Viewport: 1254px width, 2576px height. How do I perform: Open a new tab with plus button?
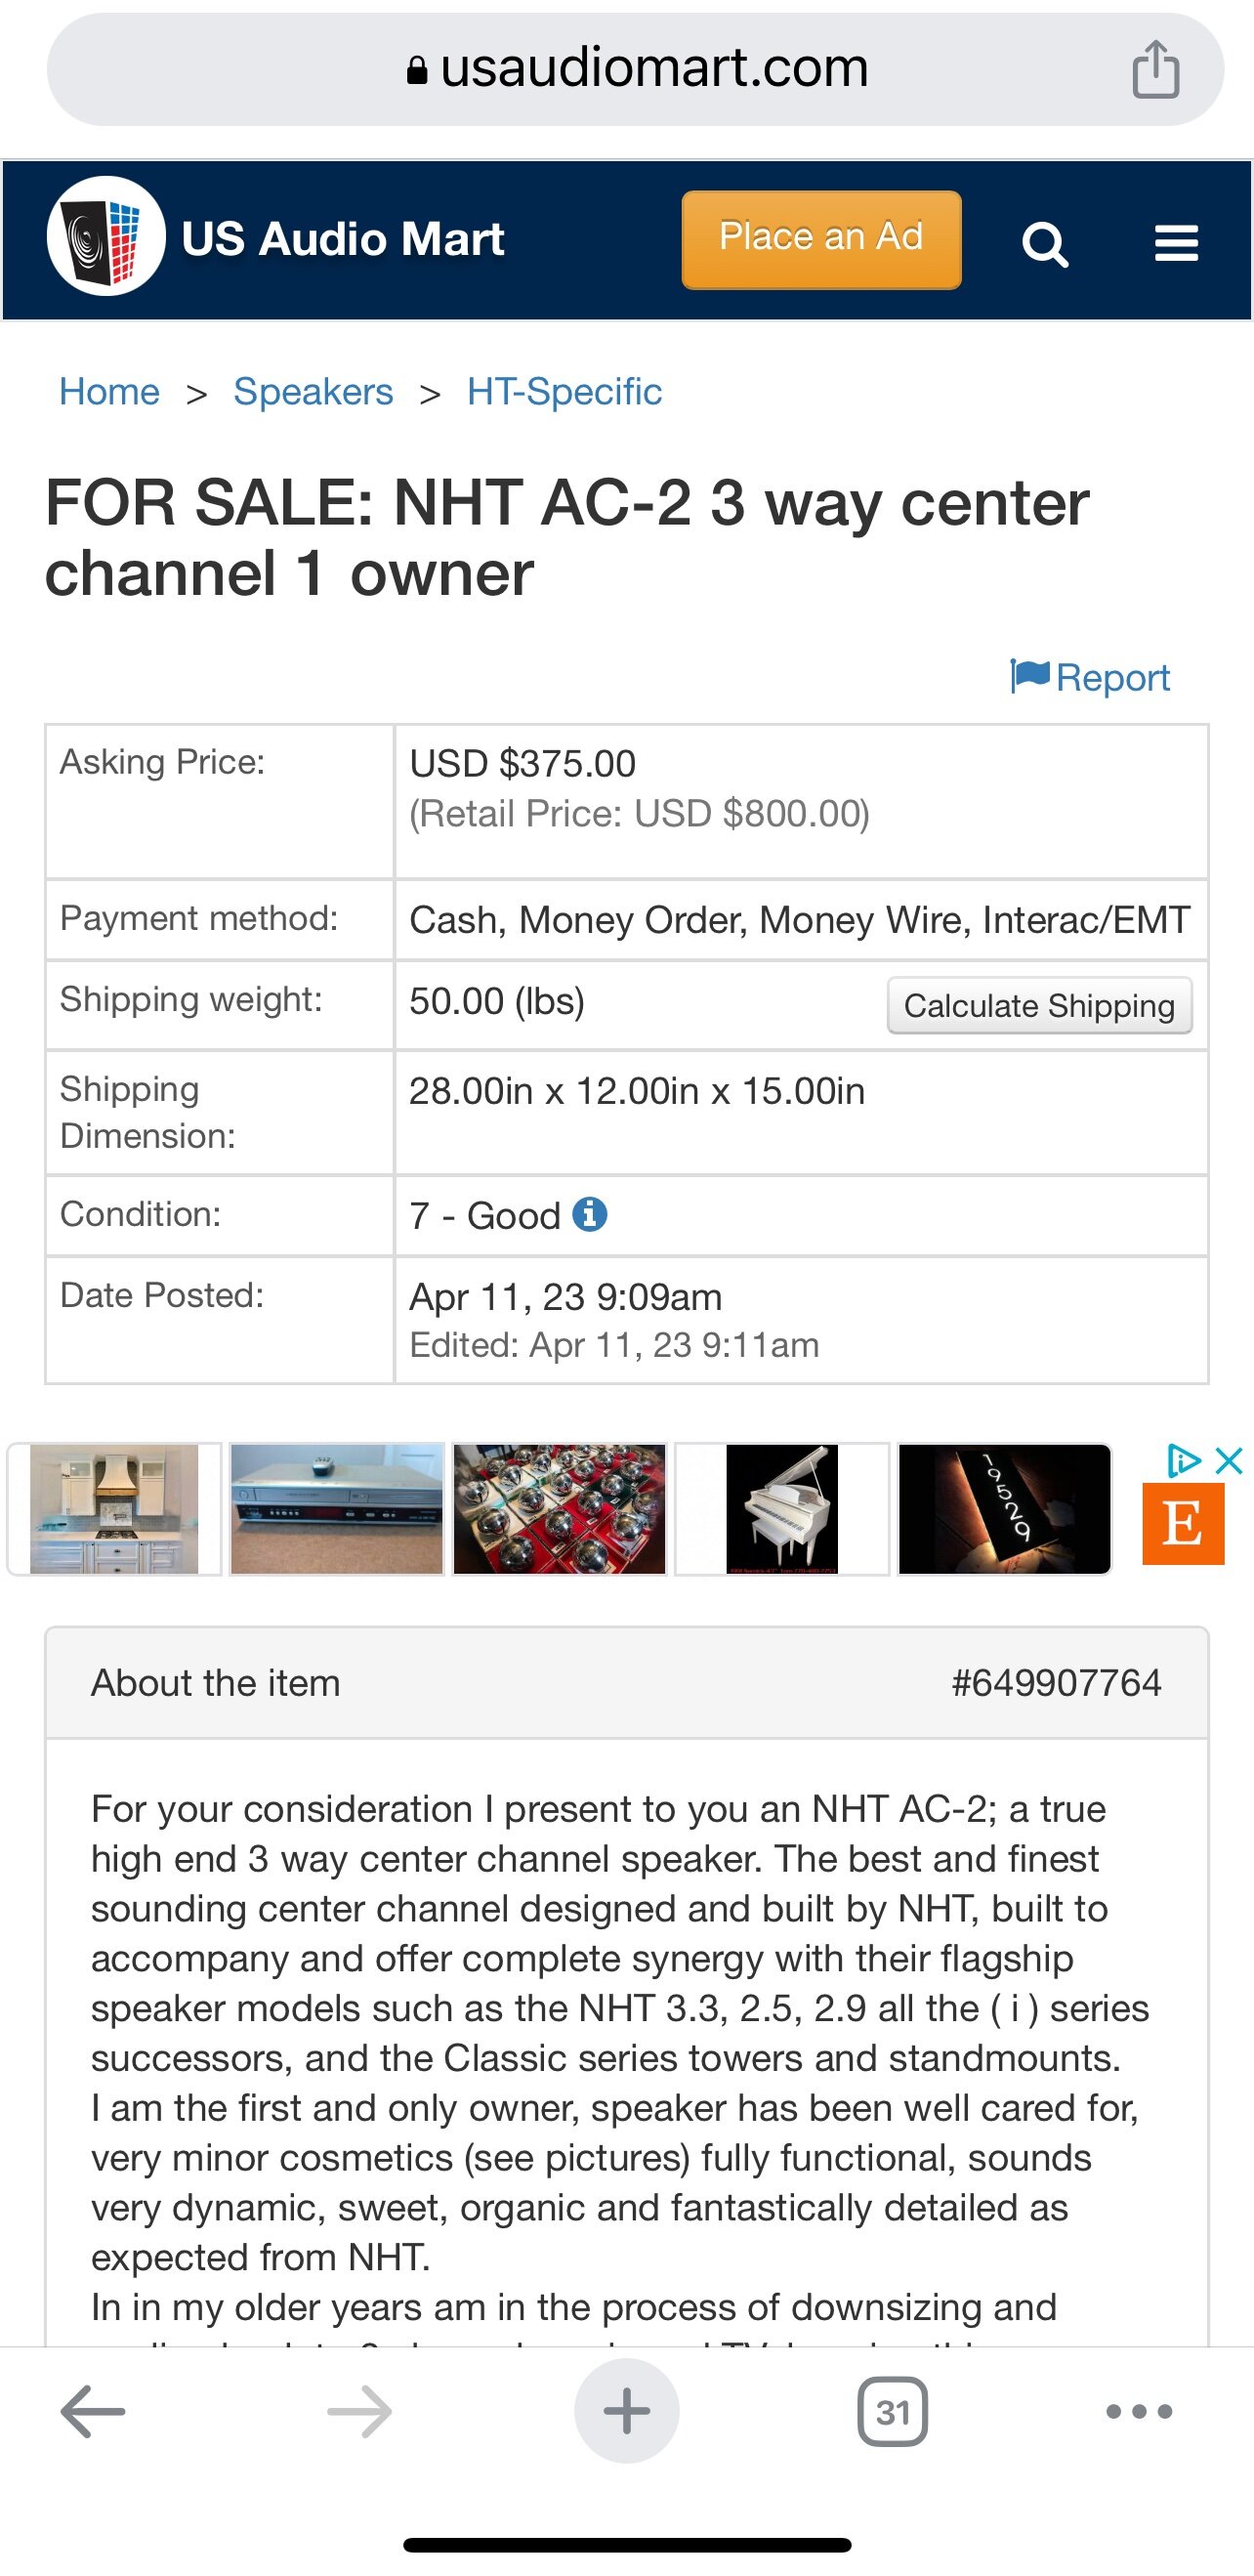[x=627, y=2411]
